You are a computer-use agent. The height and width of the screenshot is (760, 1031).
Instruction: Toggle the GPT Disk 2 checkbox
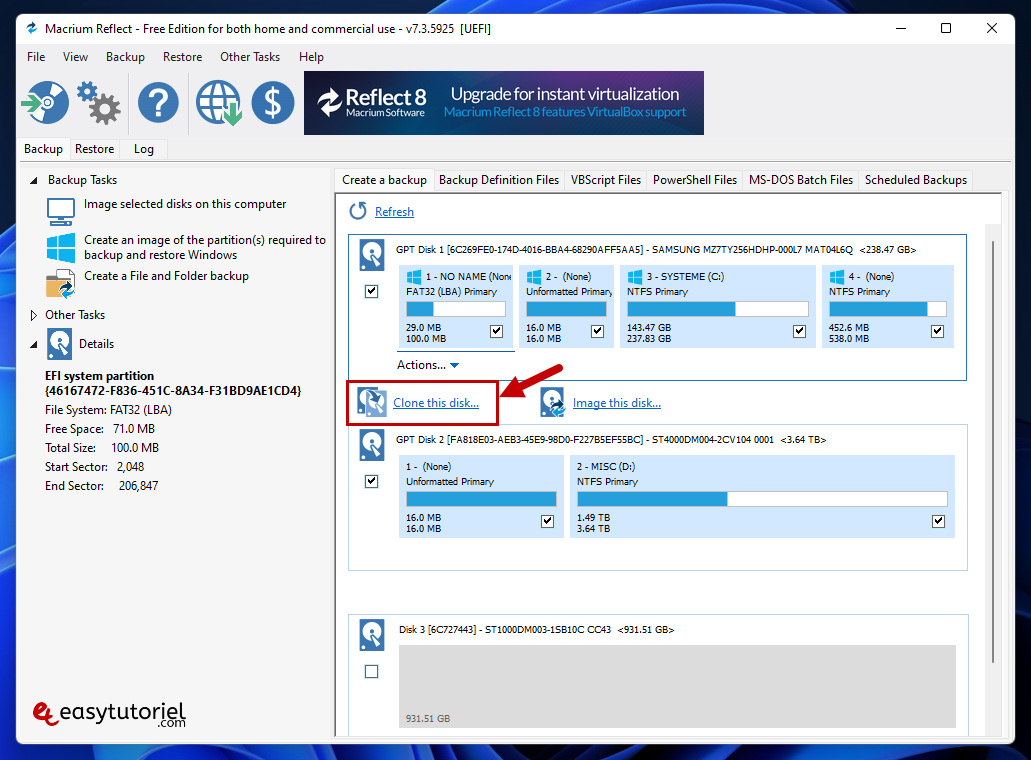tap(372, 481)
